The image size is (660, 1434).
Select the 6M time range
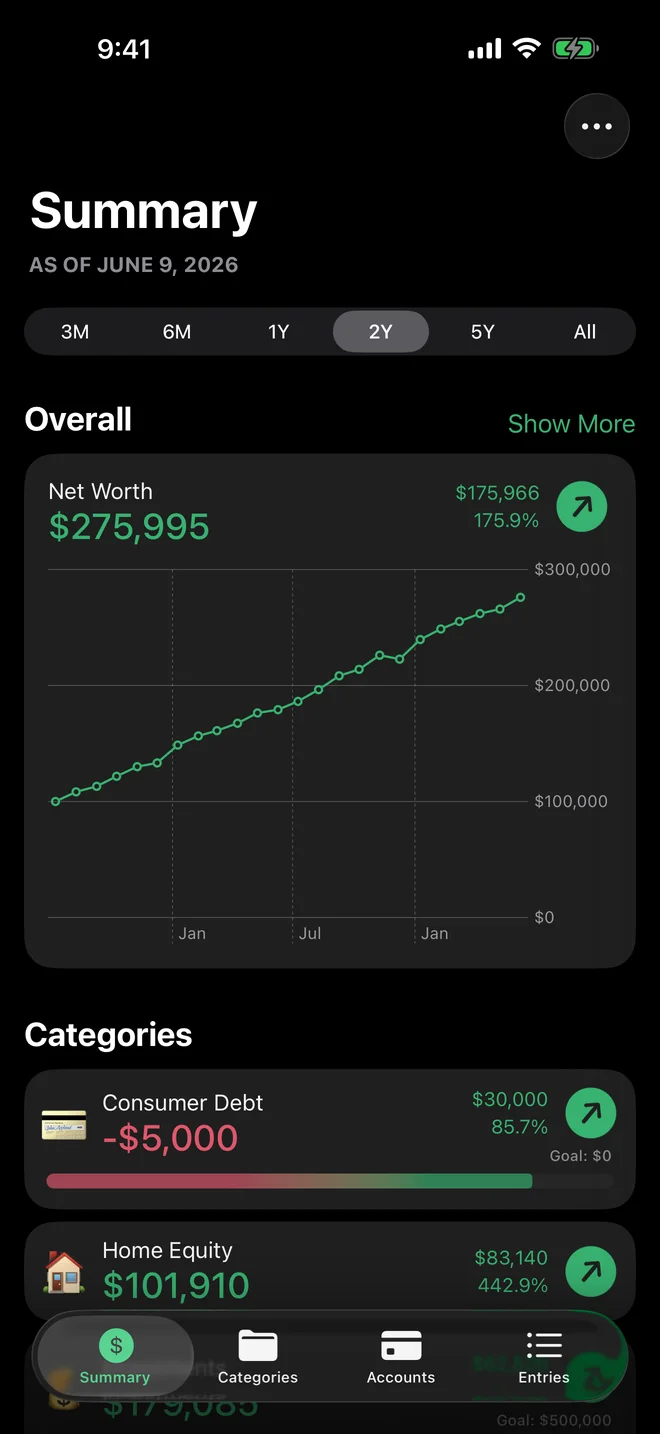[x=177, y=332]
